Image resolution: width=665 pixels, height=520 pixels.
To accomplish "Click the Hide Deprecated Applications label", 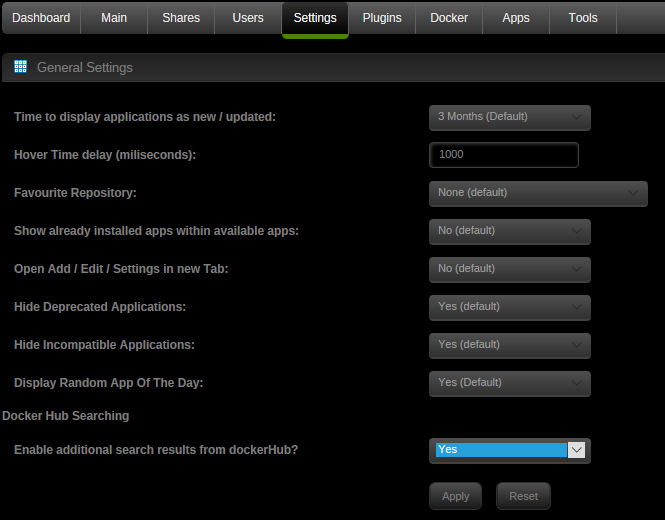I will pos(100,307).
